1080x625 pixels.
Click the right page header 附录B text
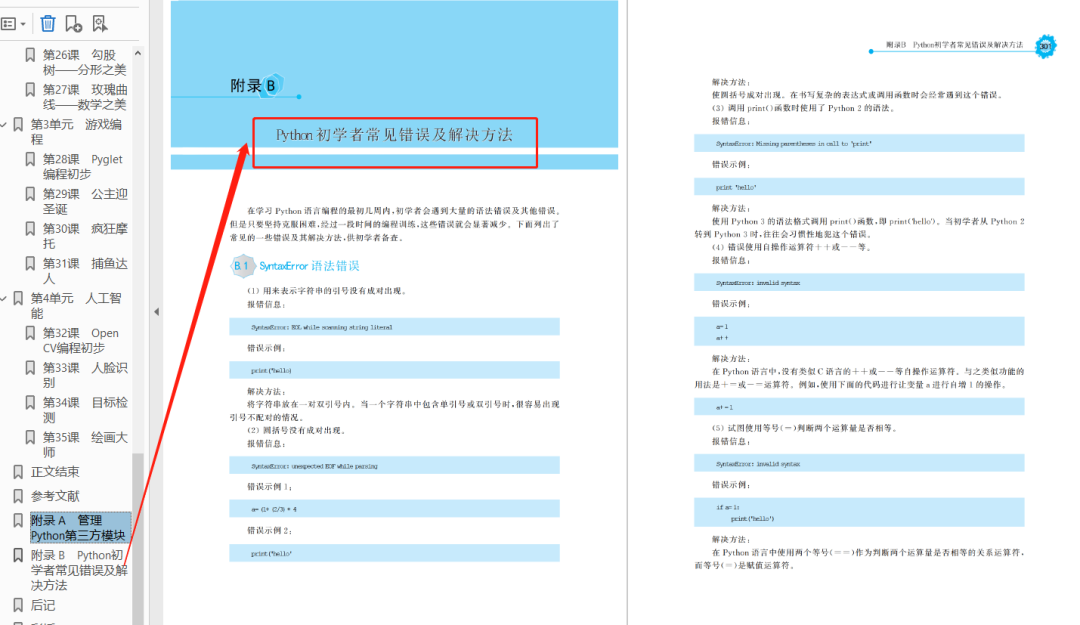[954, 45]
